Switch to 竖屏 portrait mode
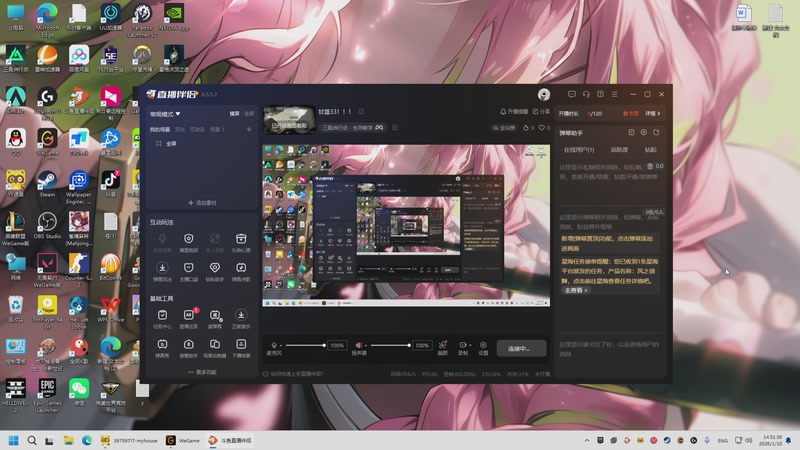 [x=249, y=114]
